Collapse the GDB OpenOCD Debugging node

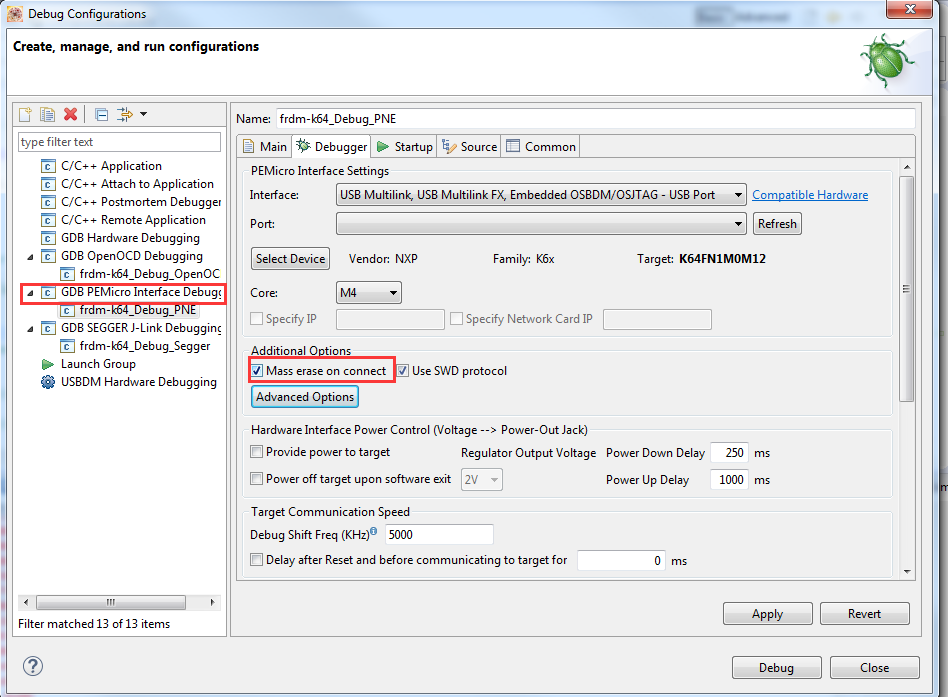30,257
